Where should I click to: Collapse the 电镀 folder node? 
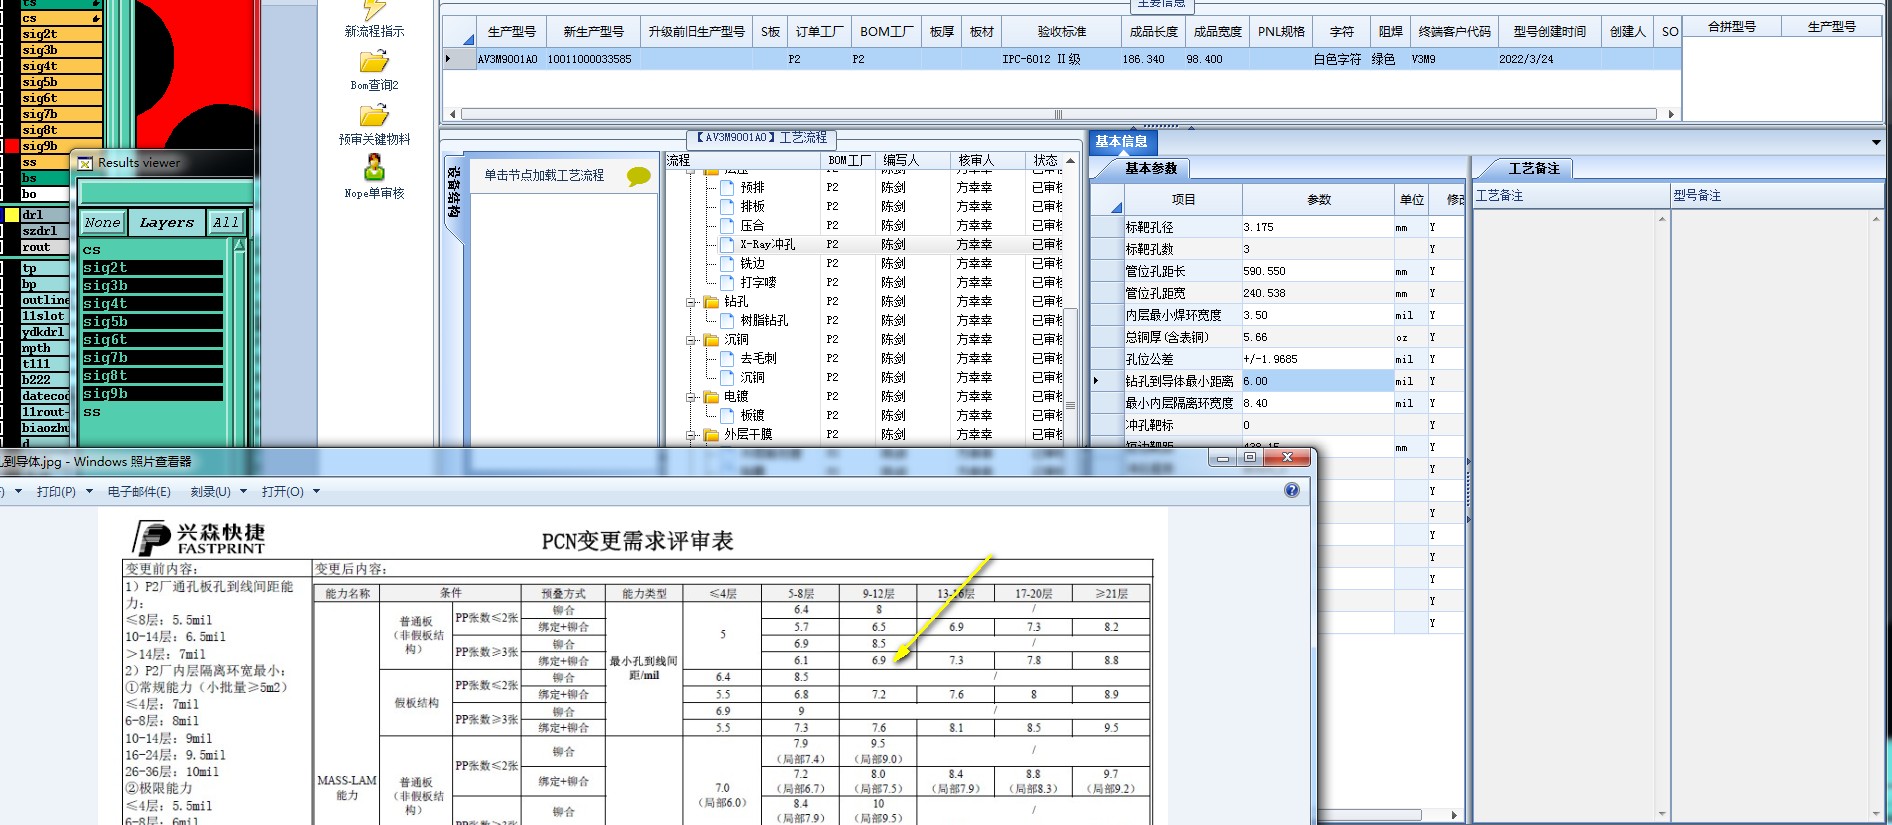pos(691,397)
